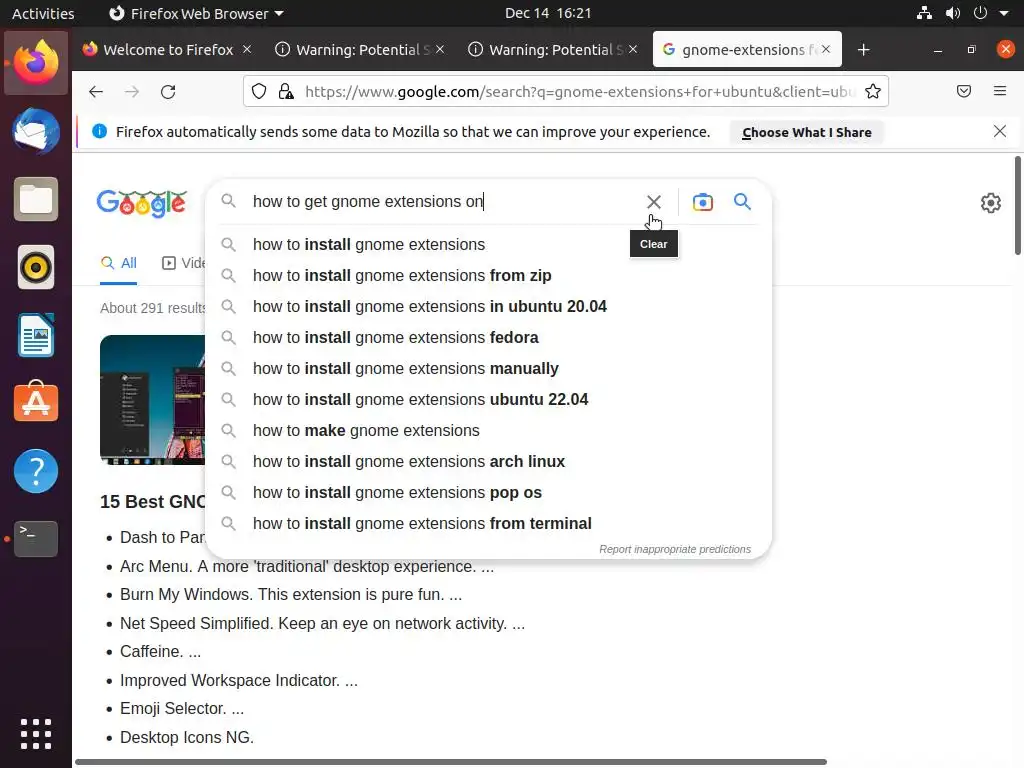The image size is (1024, 768).
Task: Open a new browser tab
Action: pyautogui.click(x=863, y=50)
